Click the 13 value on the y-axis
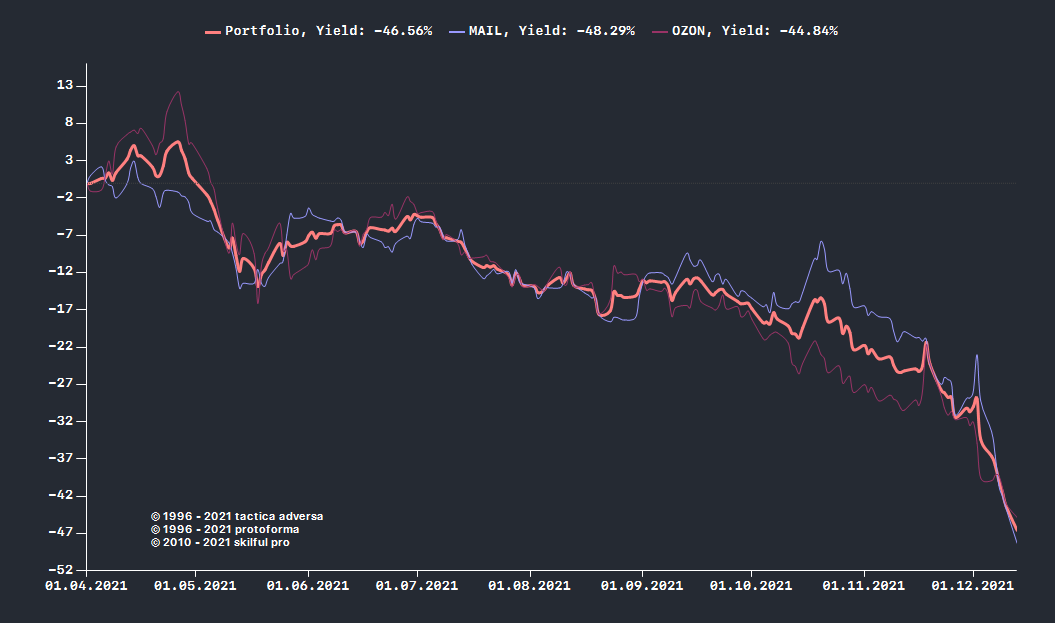The height and width of the screenshot is (623, 1055). pyautogui.click(x=65, y=86)
